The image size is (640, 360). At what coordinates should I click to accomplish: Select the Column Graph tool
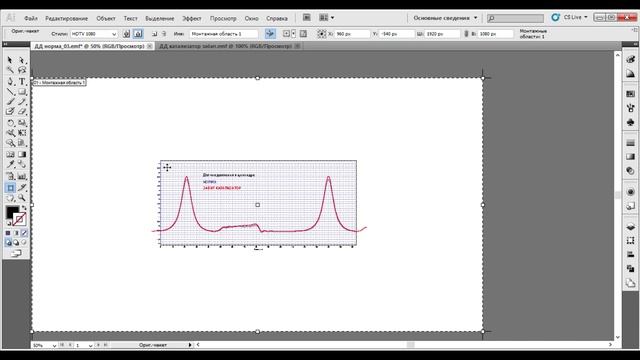coord(22,176)
